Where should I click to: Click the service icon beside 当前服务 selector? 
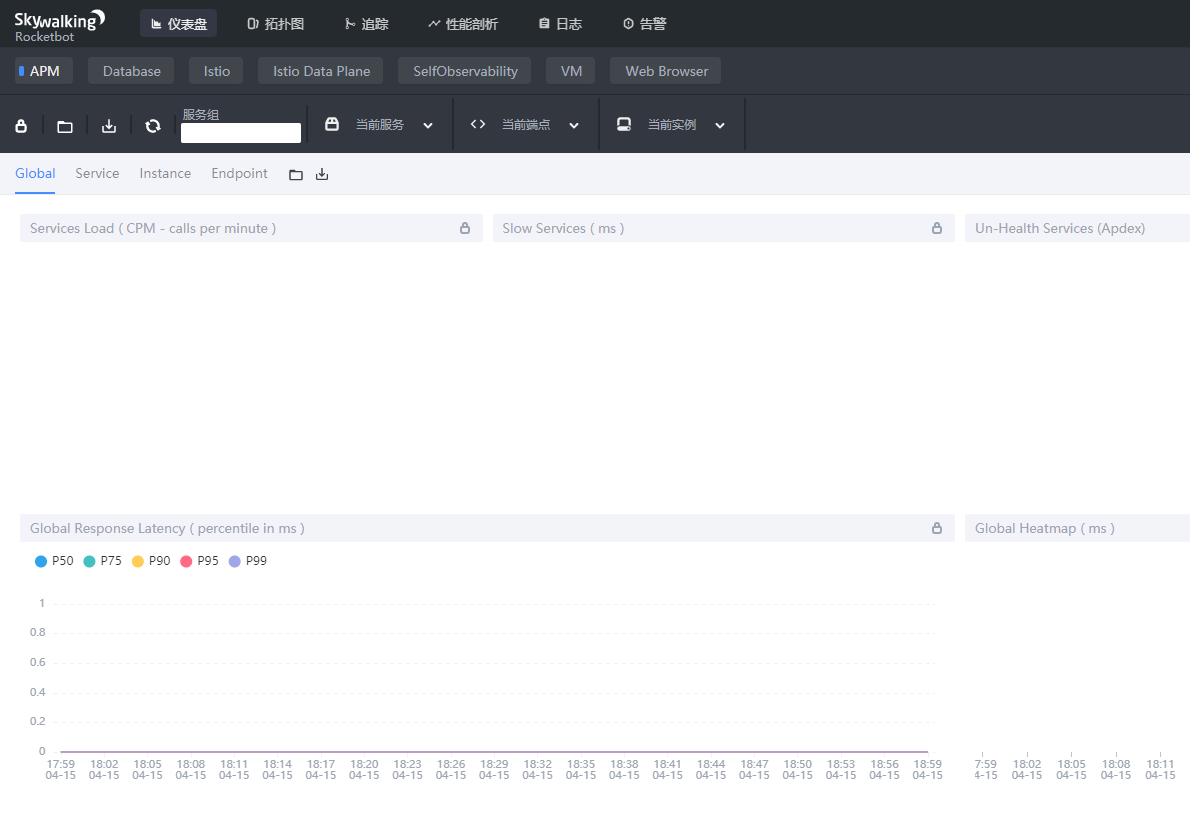pyautogui.click(x=331, y=124)
